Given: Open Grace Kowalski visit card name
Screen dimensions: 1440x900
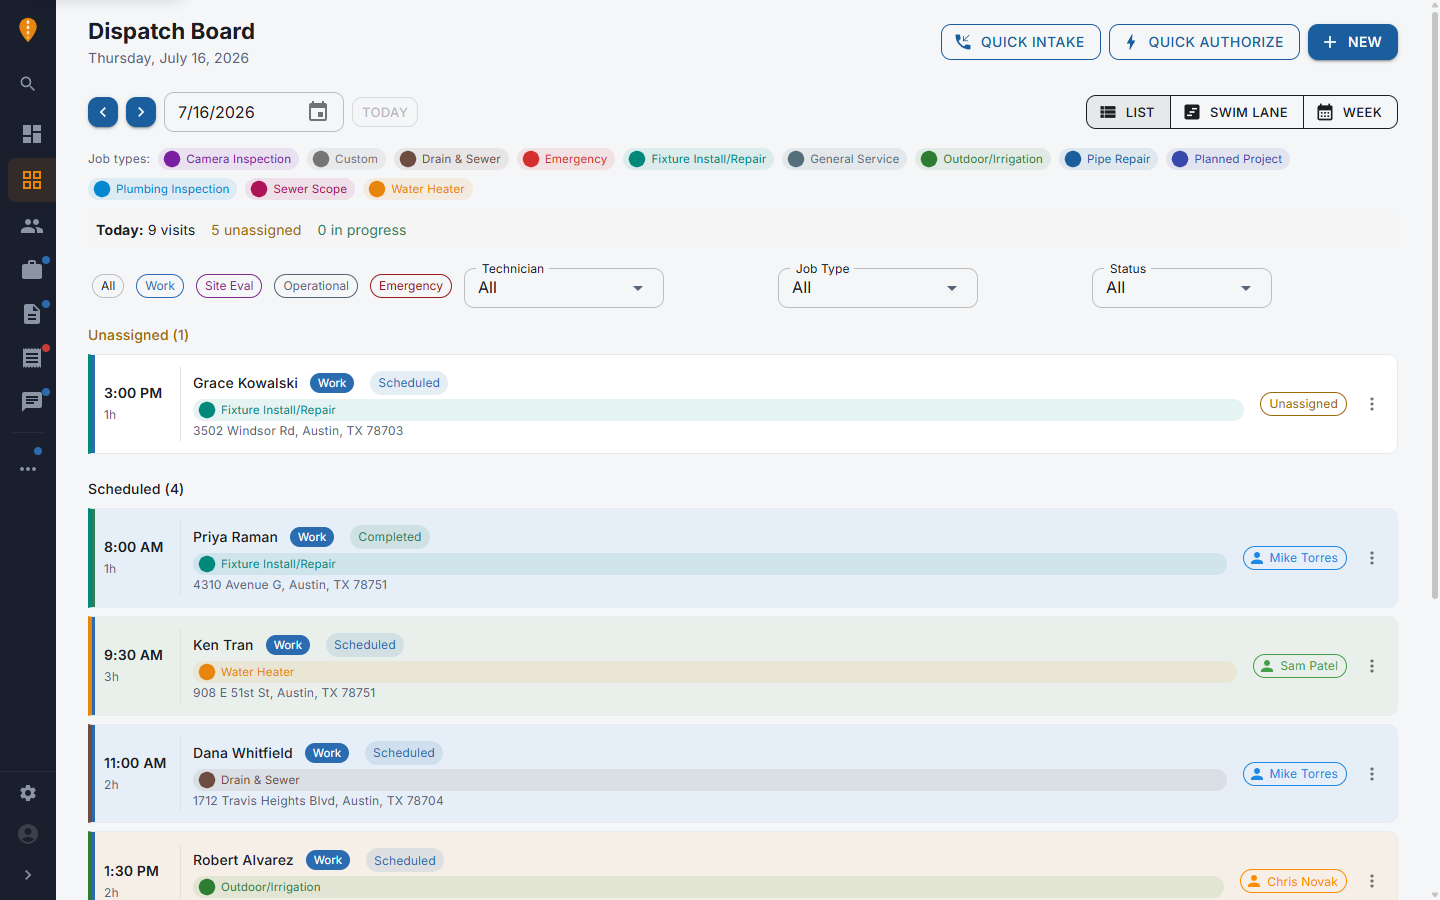Looking at the screenshot, I should coord(245,383).
